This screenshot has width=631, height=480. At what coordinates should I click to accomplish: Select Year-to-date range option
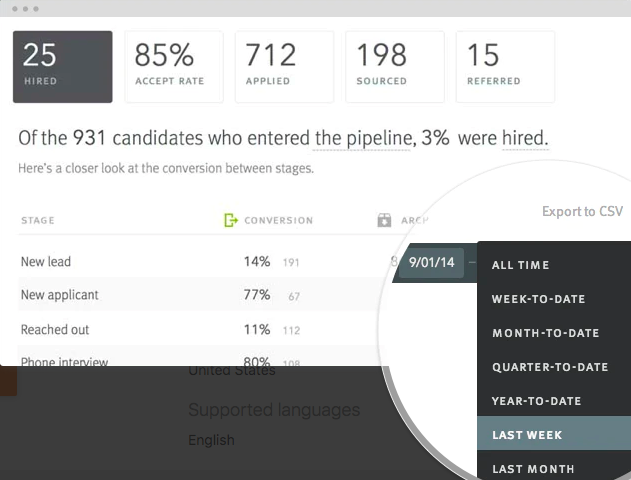(536, 401)
